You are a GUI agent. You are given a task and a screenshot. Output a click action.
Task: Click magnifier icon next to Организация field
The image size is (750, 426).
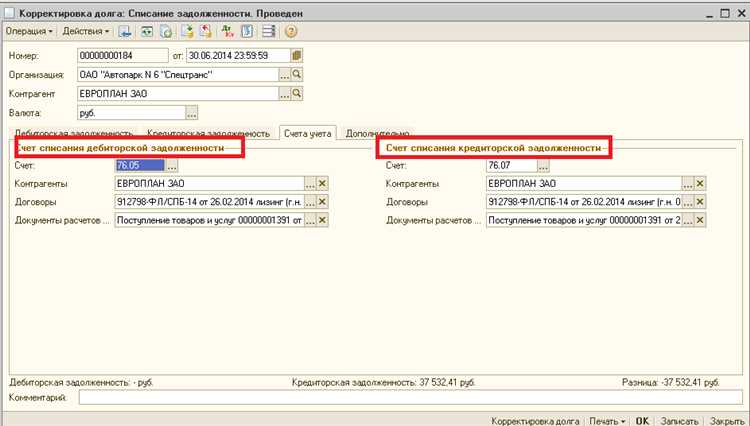click(296, 75)
